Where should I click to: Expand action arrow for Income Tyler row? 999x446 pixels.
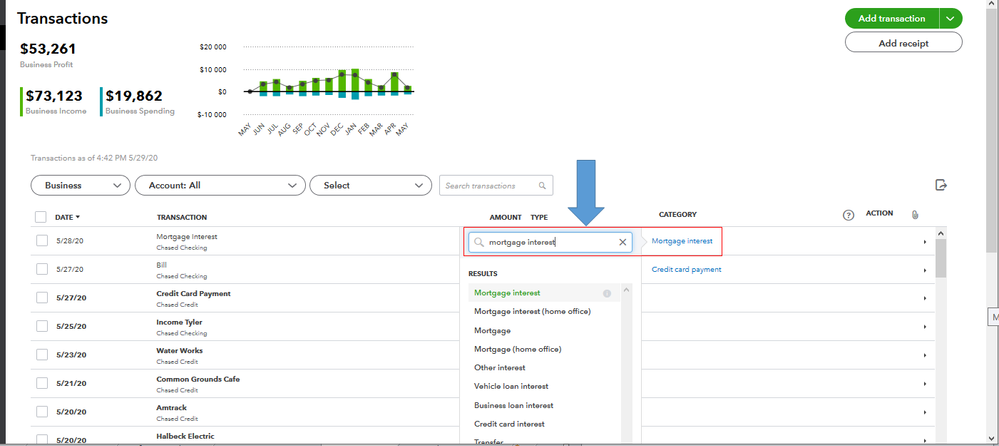pyautogui.click(x=924, y=327)
